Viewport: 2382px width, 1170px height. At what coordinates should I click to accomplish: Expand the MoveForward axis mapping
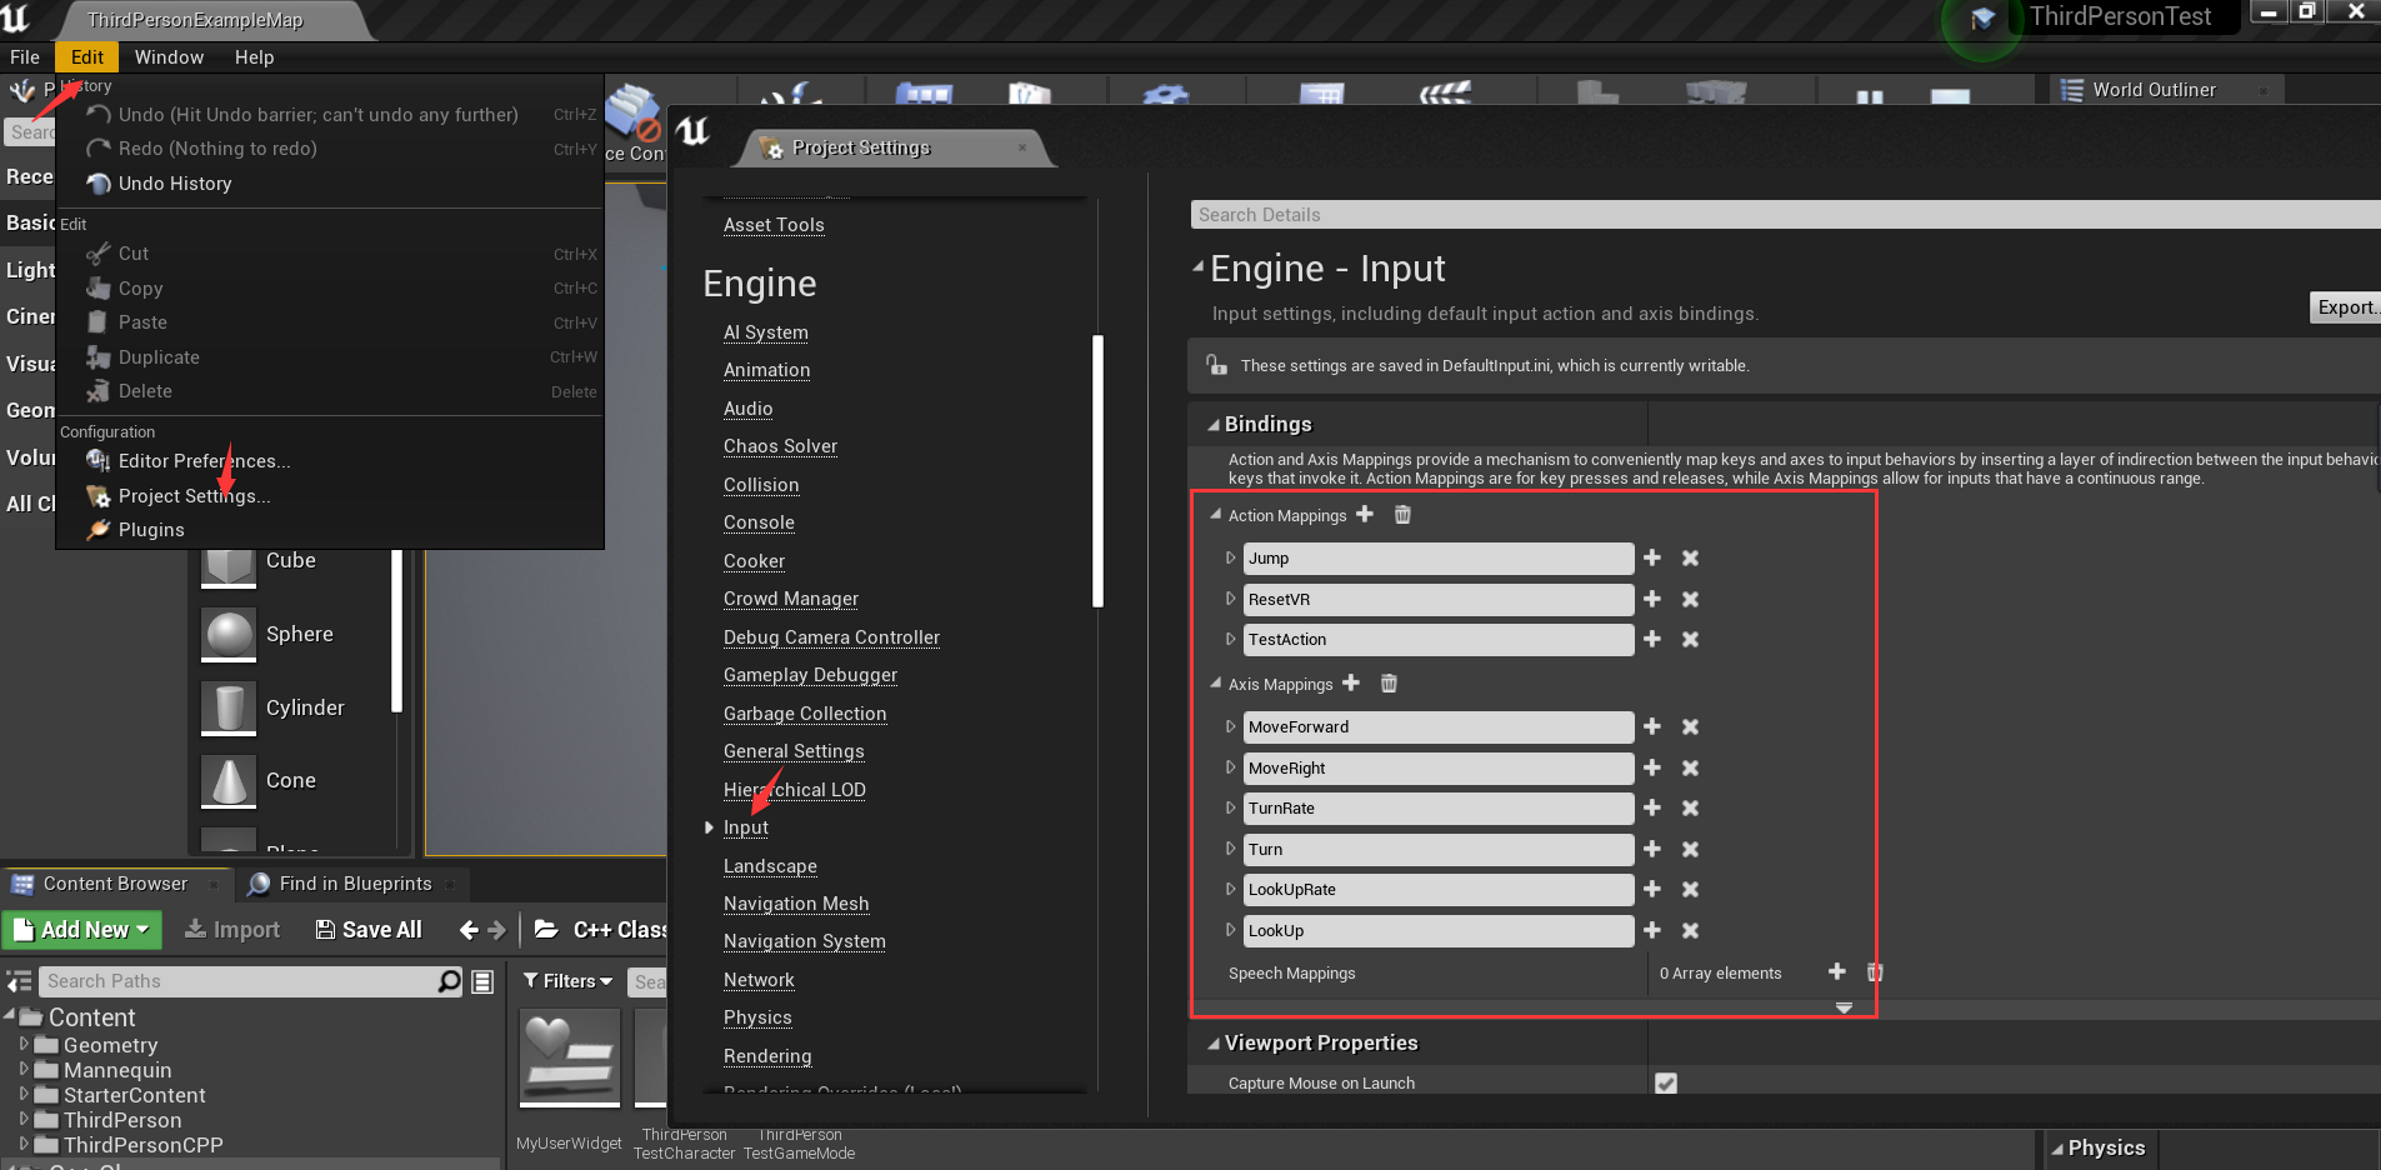click(x=1229, y=727)
